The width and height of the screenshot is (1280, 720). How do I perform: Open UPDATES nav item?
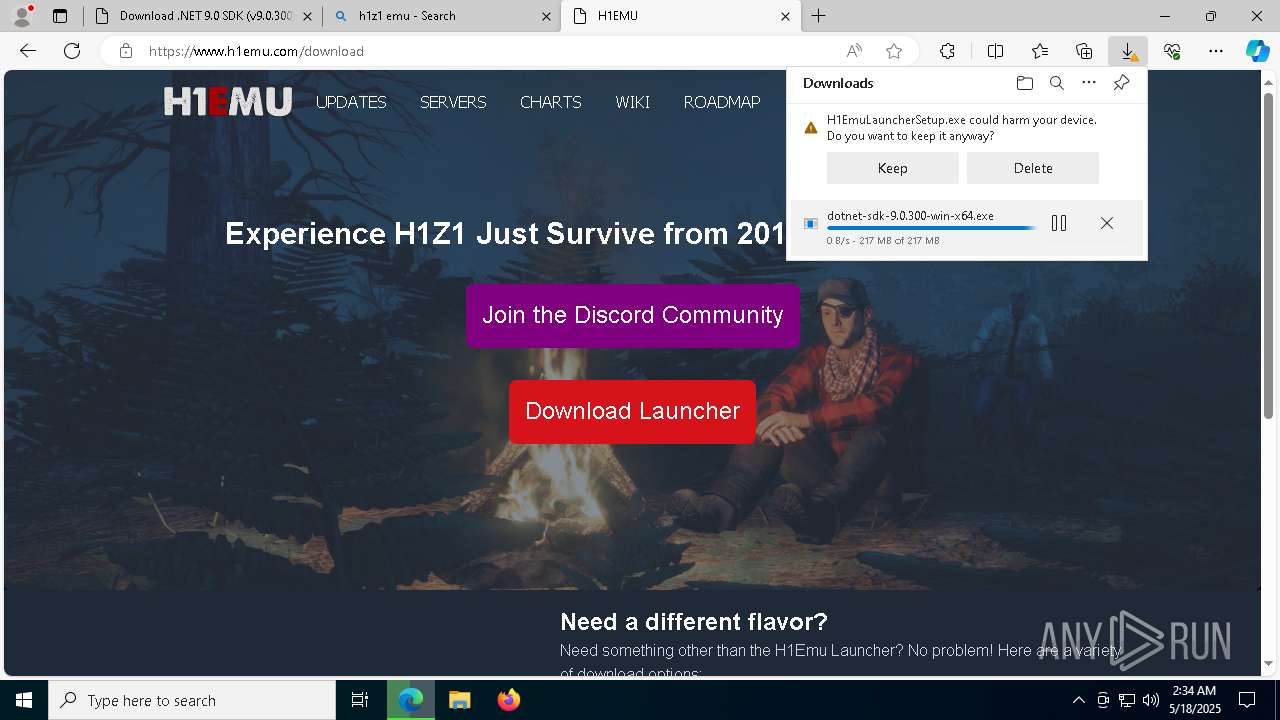pos(351,102)
